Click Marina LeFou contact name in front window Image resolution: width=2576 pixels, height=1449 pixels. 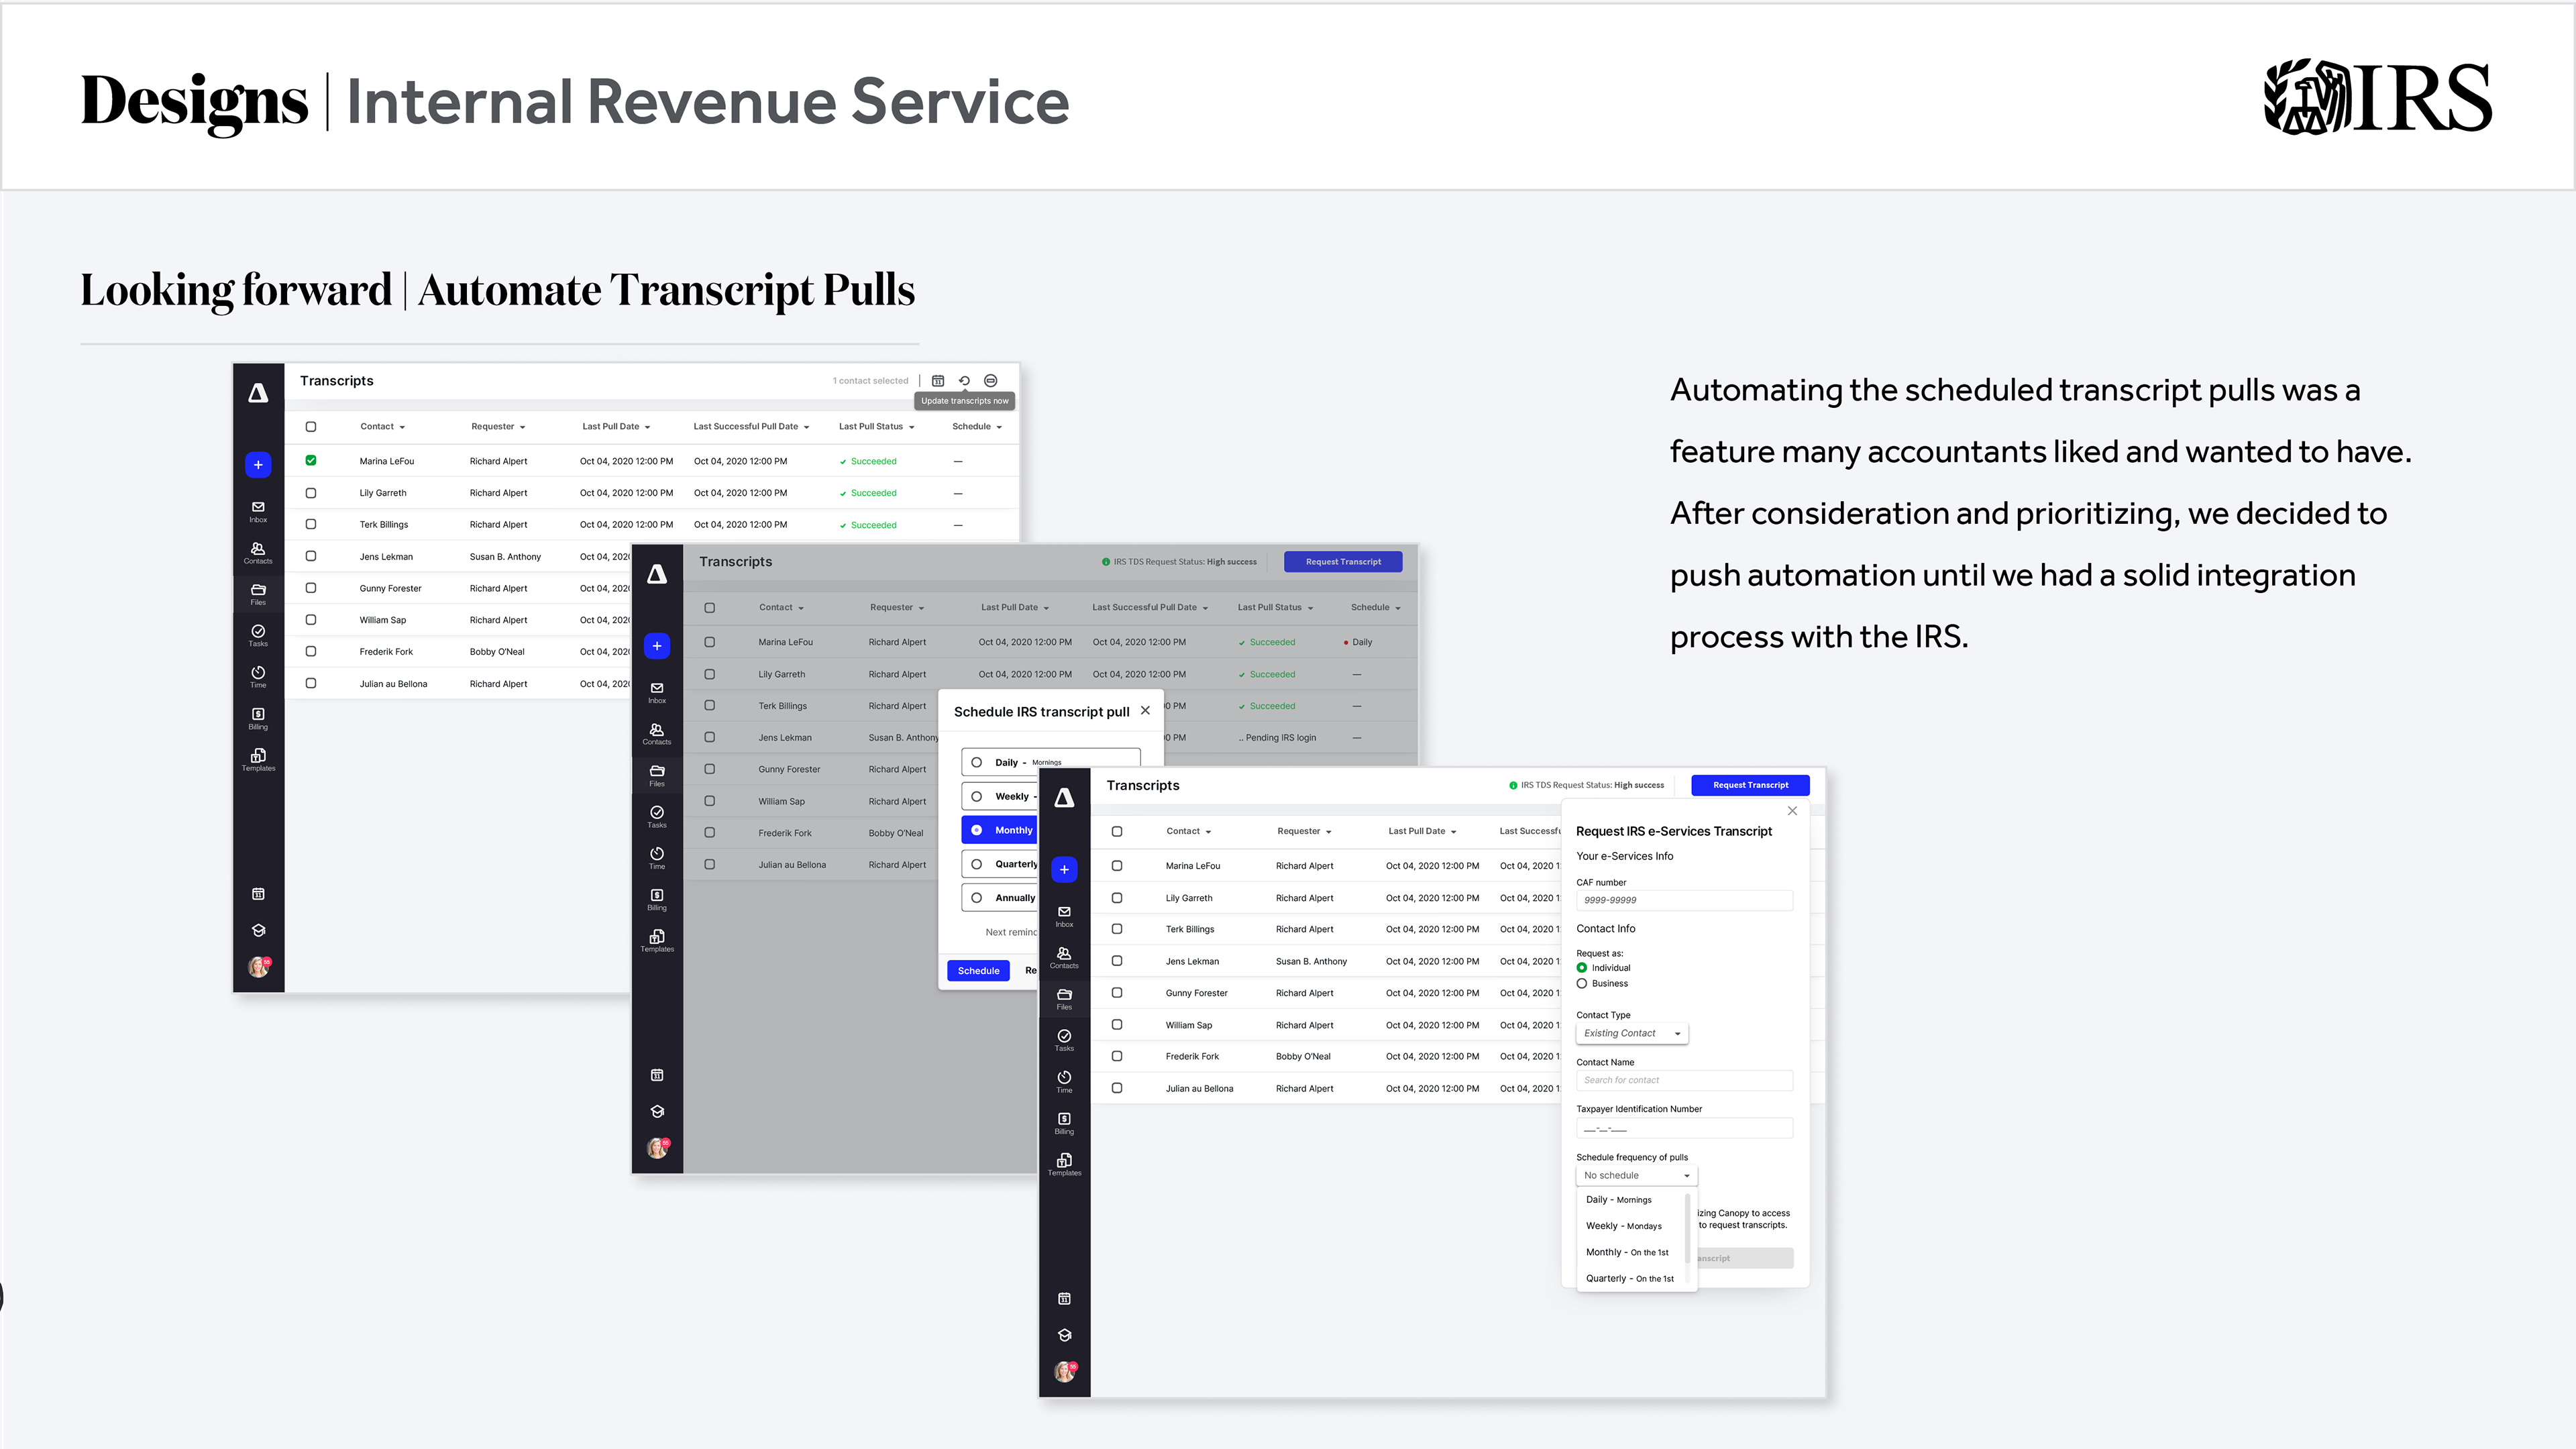[x=1192, y=866]
